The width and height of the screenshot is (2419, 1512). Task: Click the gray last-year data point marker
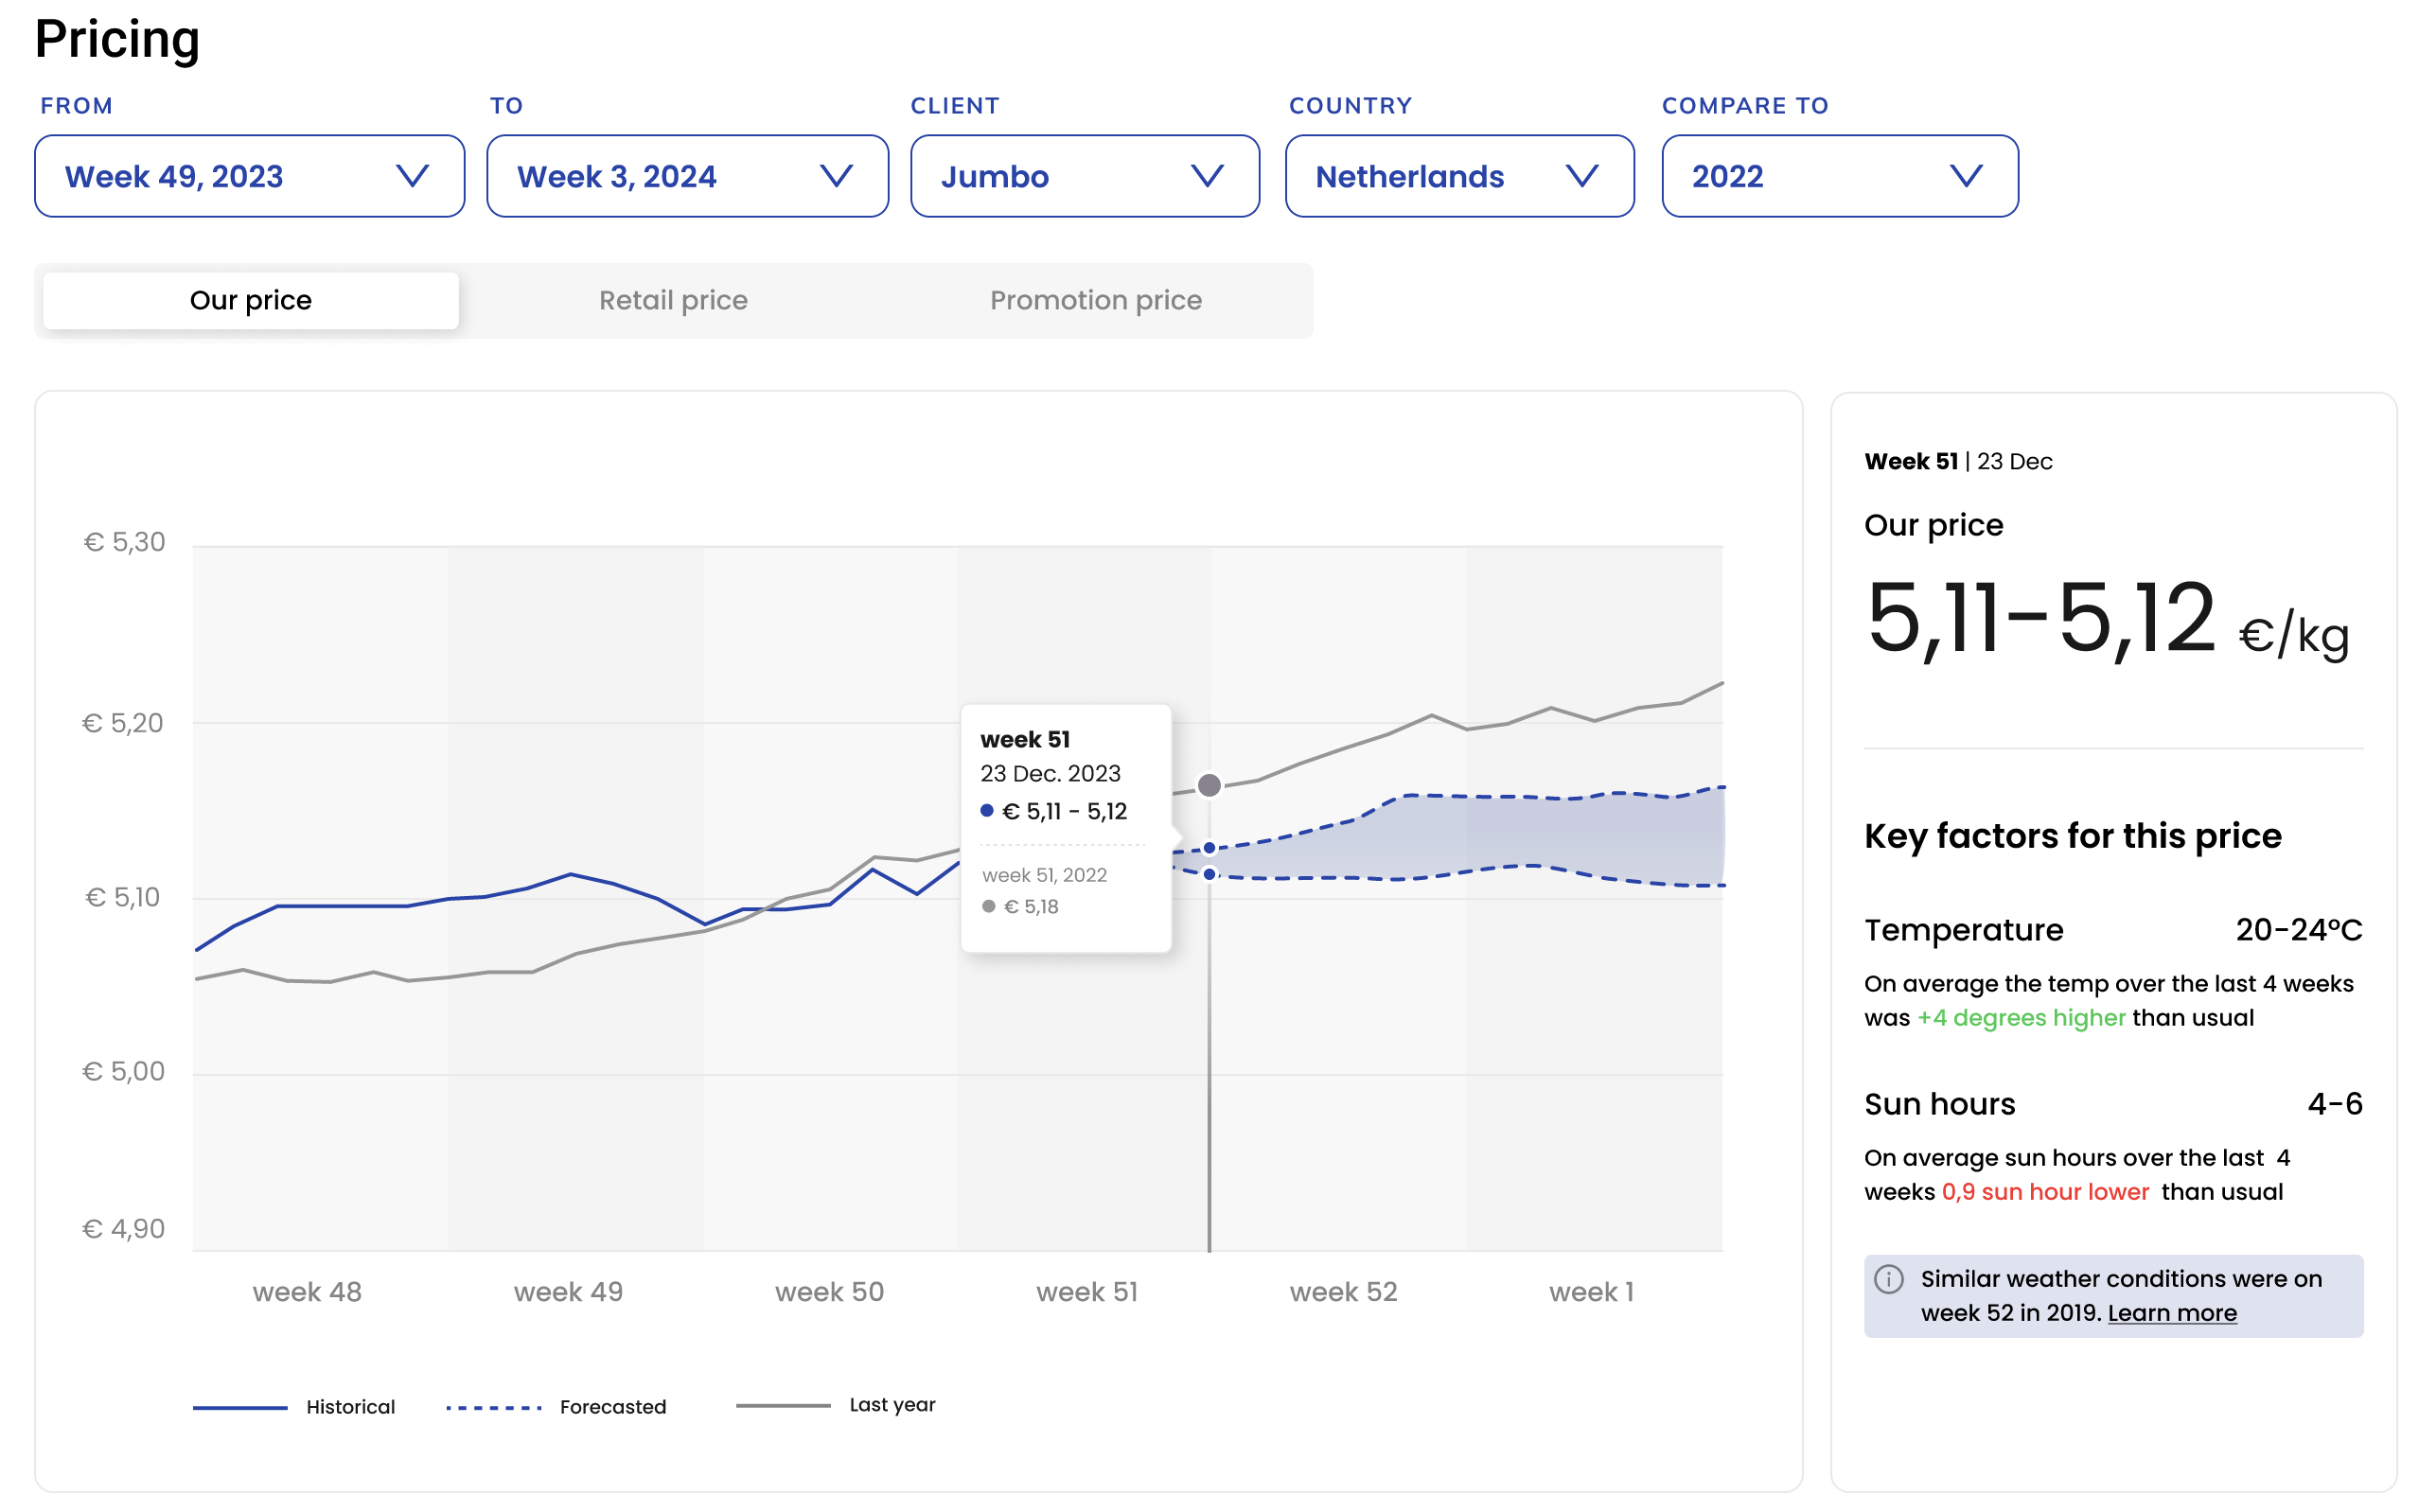point(1209,785)
